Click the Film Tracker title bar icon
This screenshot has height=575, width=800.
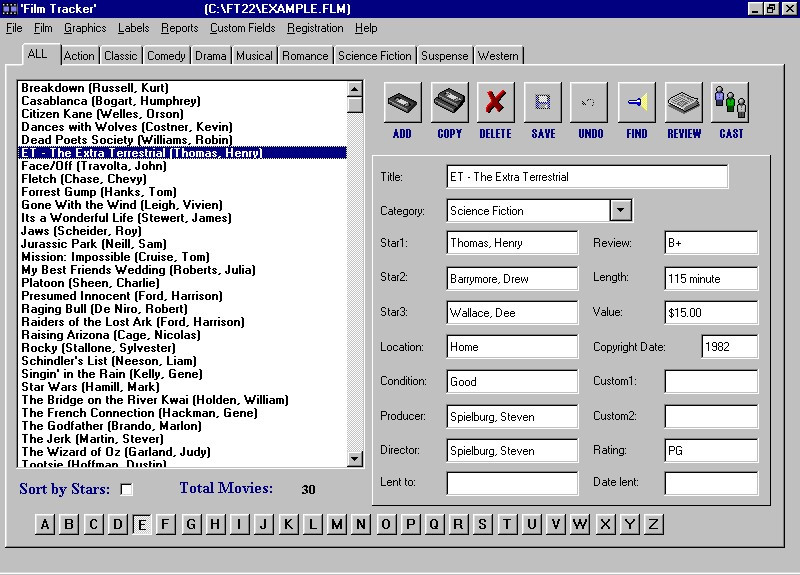pos(10,9)
